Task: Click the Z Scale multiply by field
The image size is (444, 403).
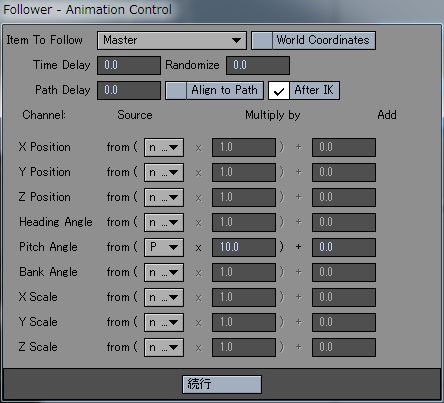Action: tap(244, 347)
